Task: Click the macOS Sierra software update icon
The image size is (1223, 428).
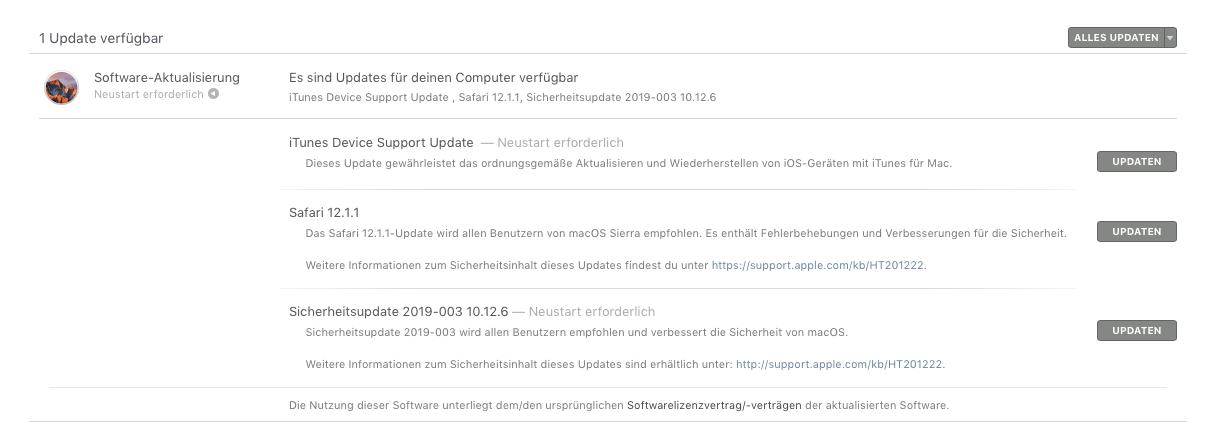Action: 61,88
